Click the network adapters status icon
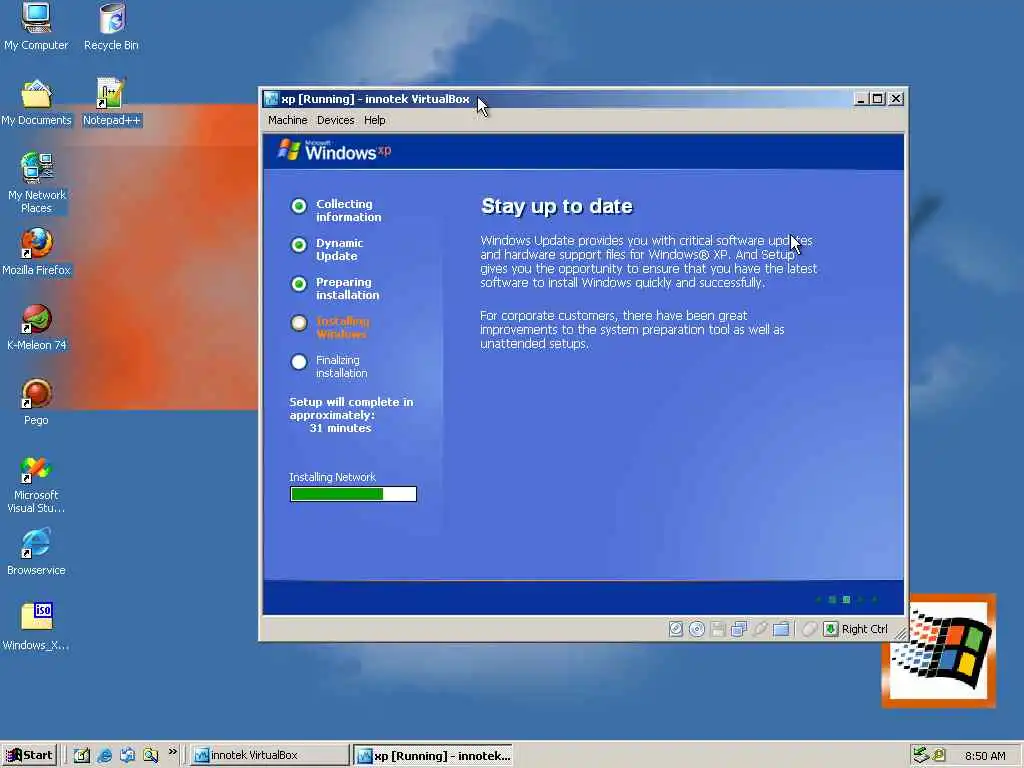This screenshot has height=768, width=1024. click(x=739, y=629)
